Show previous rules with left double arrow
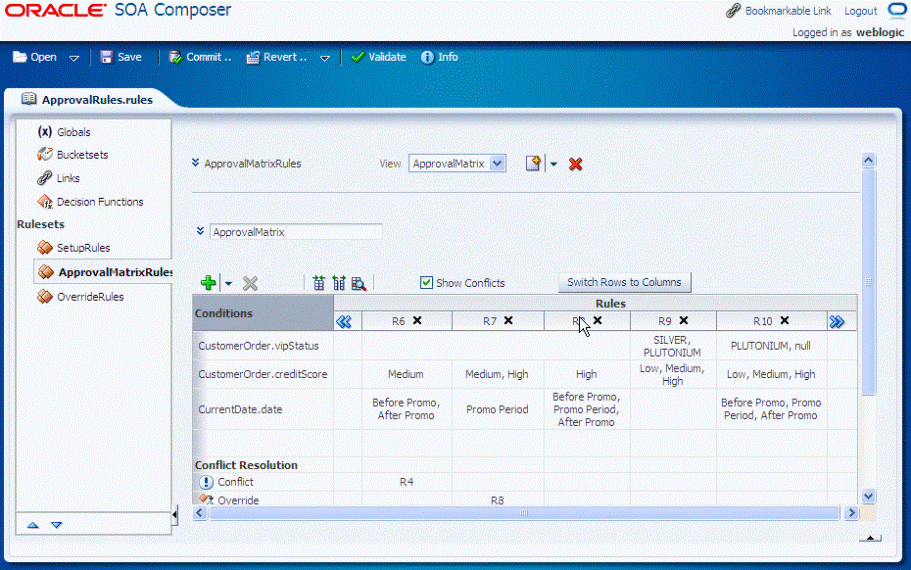Viewport: 911px width, 570px height. (x=344, y=321)
